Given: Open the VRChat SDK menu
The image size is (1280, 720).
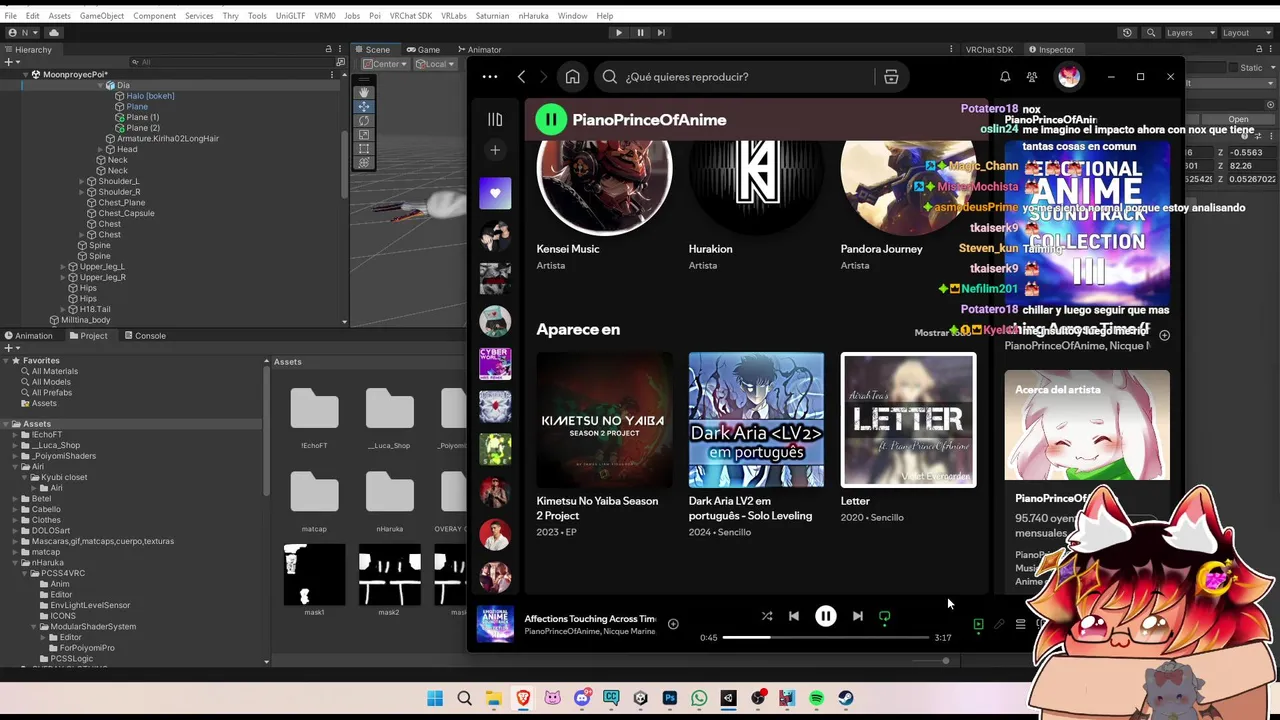Looking at the screenshot, I should (x=410, y=16).
